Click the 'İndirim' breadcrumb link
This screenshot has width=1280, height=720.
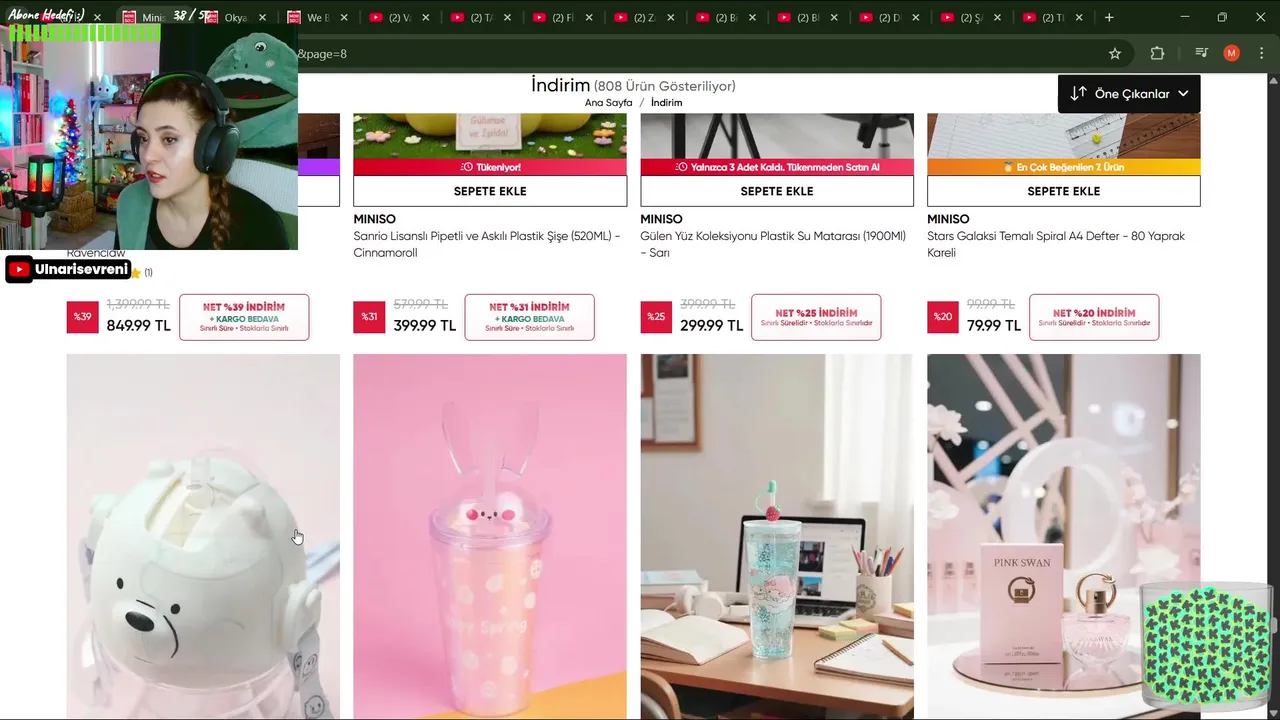coord(666,103)
